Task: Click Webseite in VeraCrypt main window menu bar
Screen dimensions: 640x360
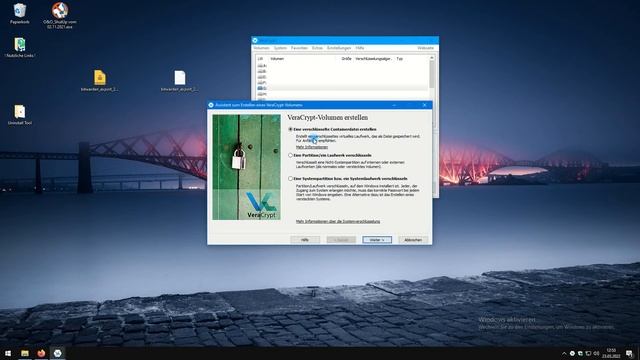Action: 425,48
